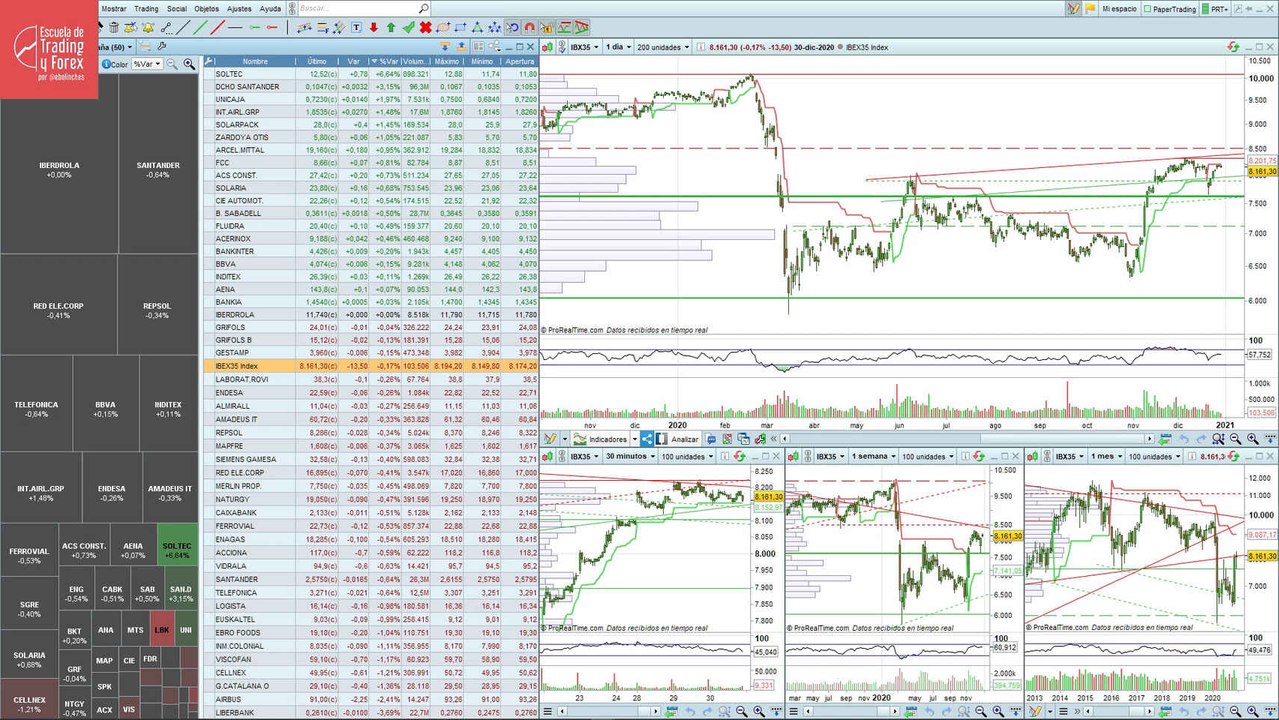The width and height of the screenshot is (1279, 720).
Task: Open the 1 semana timeframe dropdown
Action: click(x=872, y=456)
